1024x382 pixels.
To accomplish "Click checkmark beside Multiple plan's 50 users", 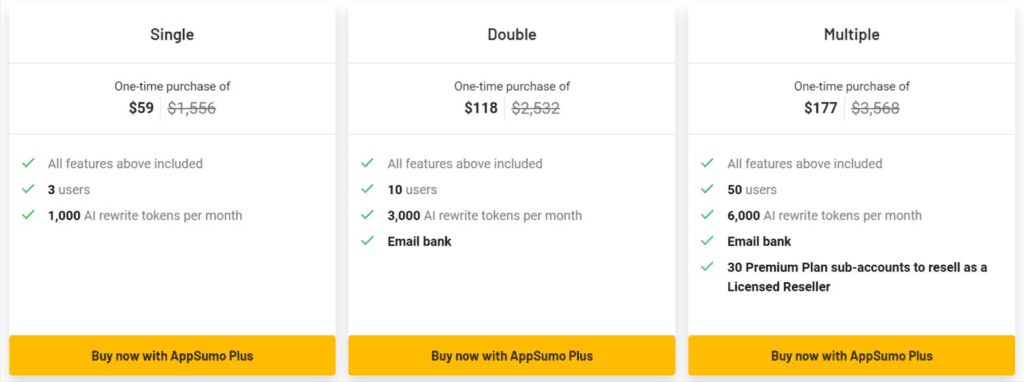I will pos(707,189).
